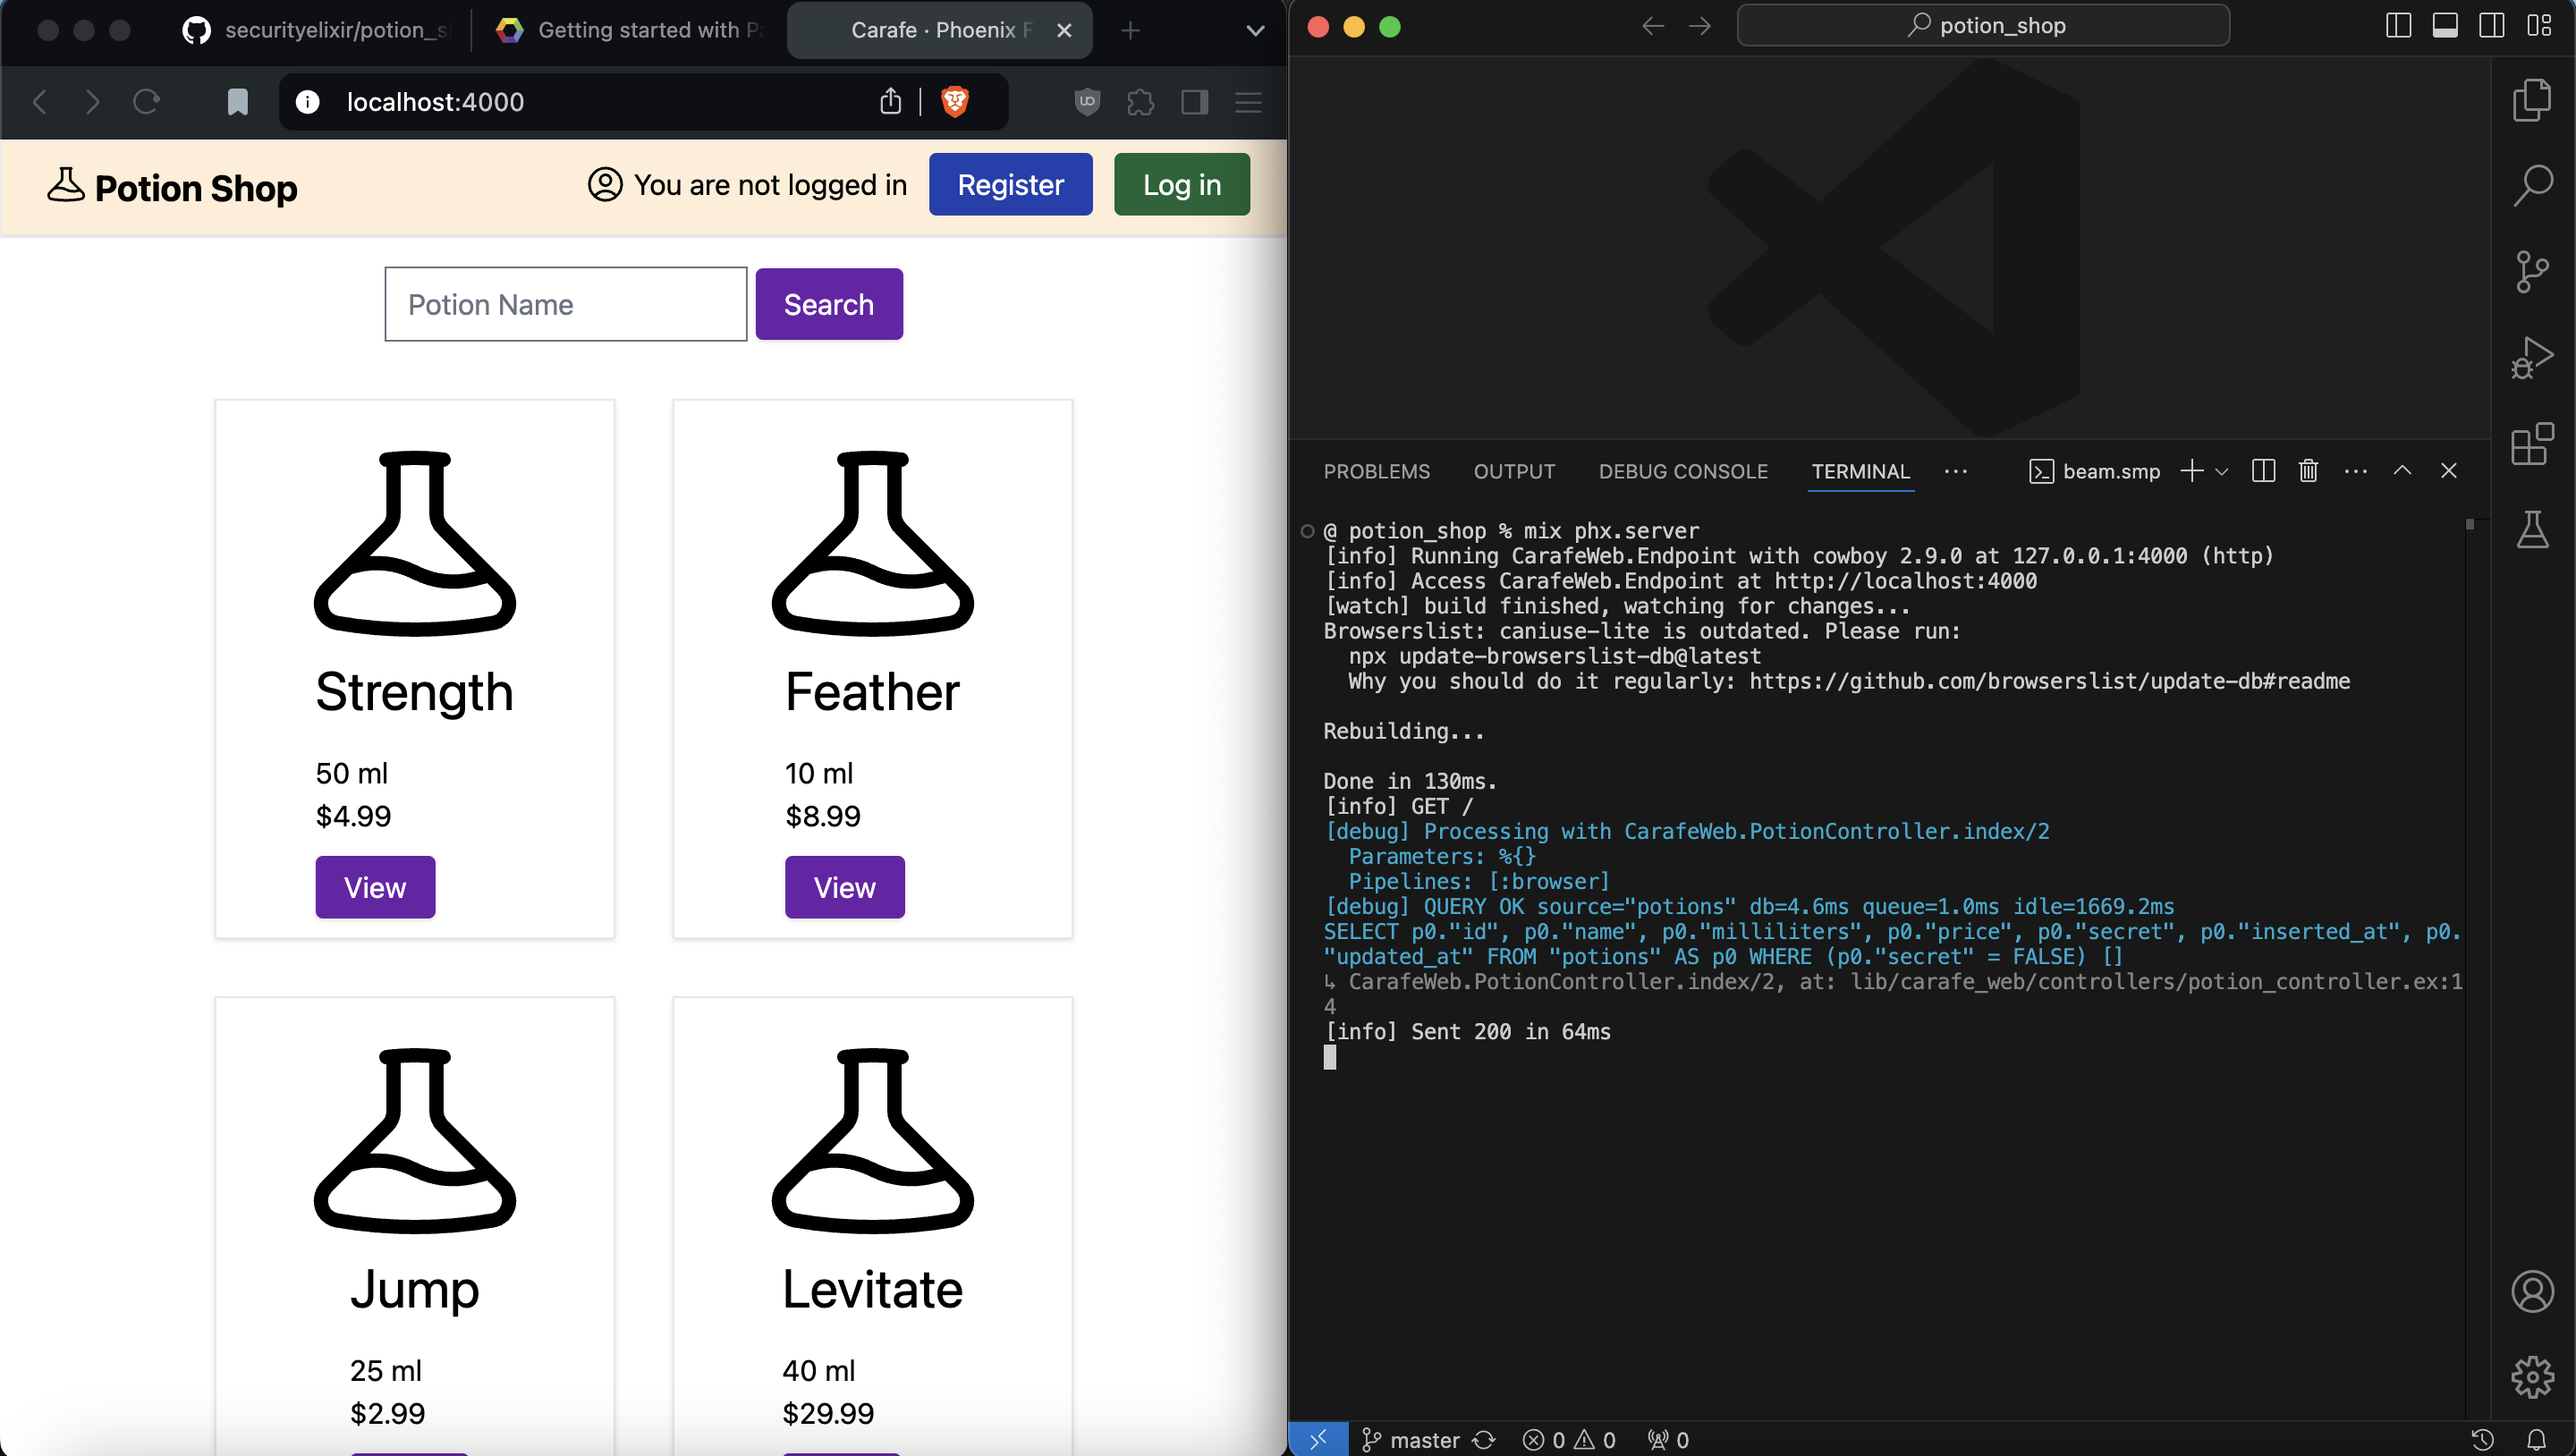Click the Potion Shop home logo
This screenshot has height=1456, width=2576.
point(172,188)
